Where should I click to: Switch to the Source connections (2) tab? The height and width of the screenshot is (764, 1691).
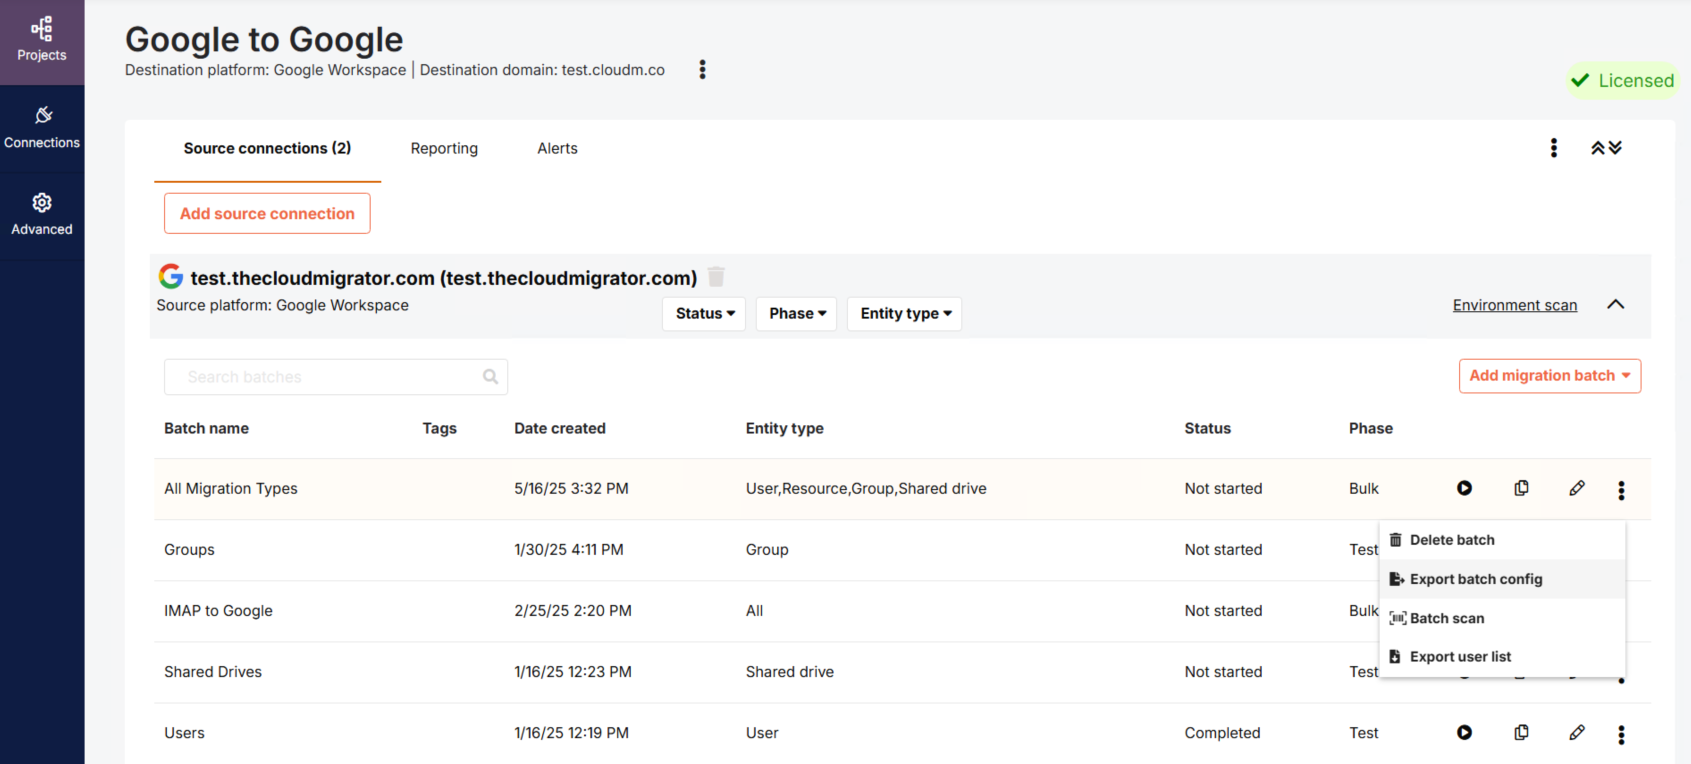267,148
